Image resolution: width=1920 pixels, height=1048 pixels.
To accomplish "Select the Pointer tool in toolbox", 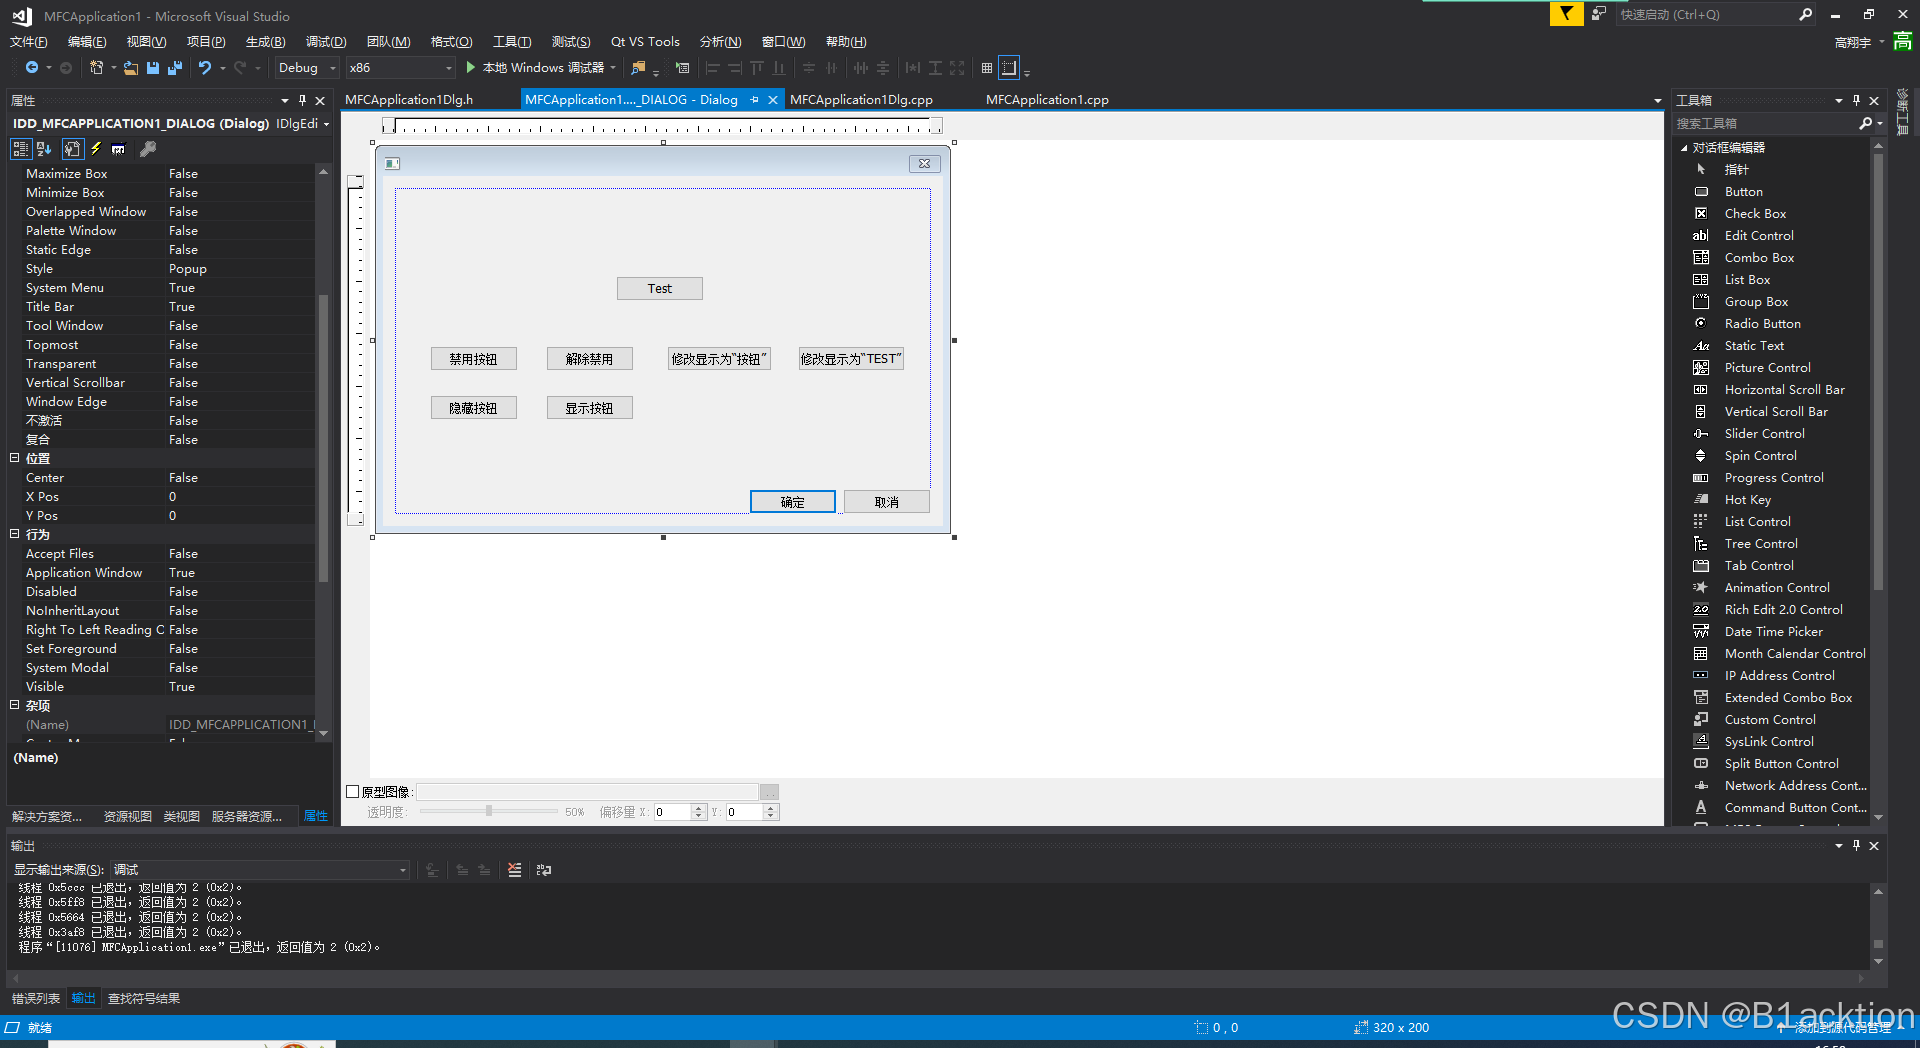I will (x=1736, y=170).
